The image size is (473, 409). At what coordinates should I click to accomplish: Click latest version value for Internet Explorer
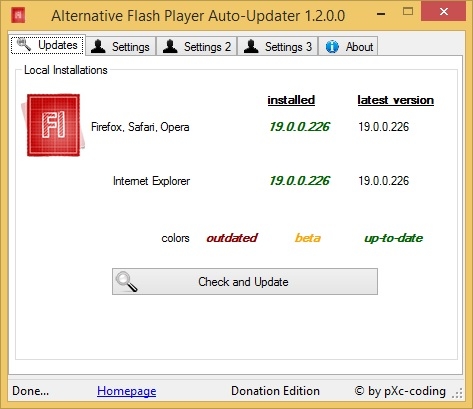coord(384,181)
